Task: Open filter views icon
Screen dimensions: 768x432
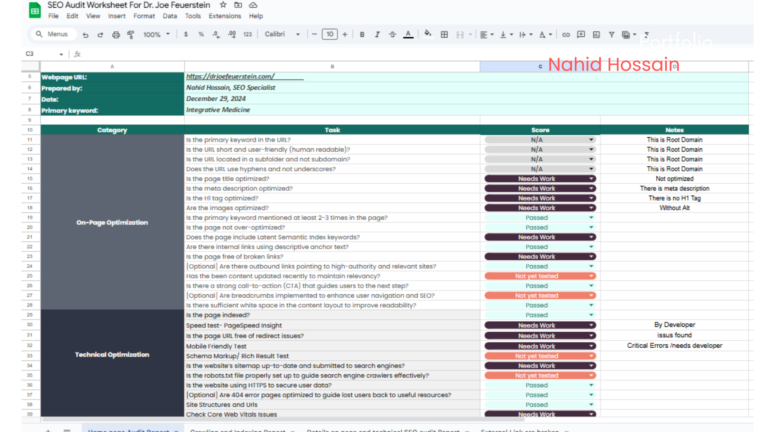Action: (x=628, y=35)
